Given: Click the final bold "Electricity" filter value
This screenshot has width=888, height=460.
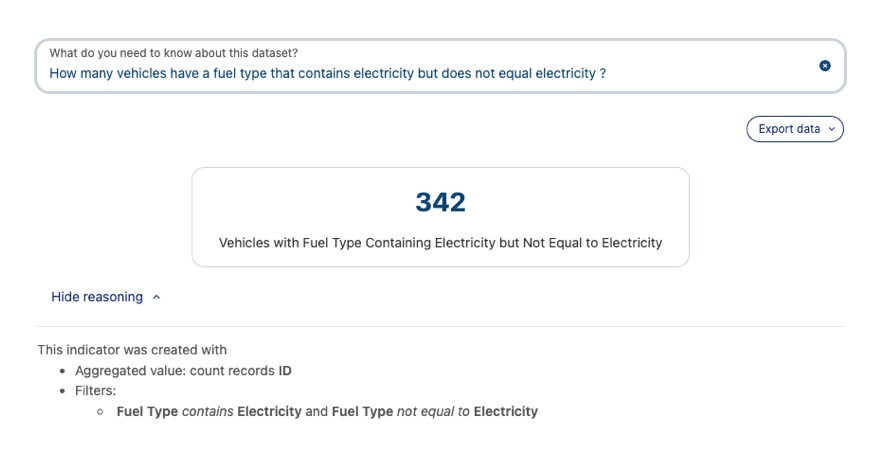Looking at the screenshot, I should tap(505, 411).
